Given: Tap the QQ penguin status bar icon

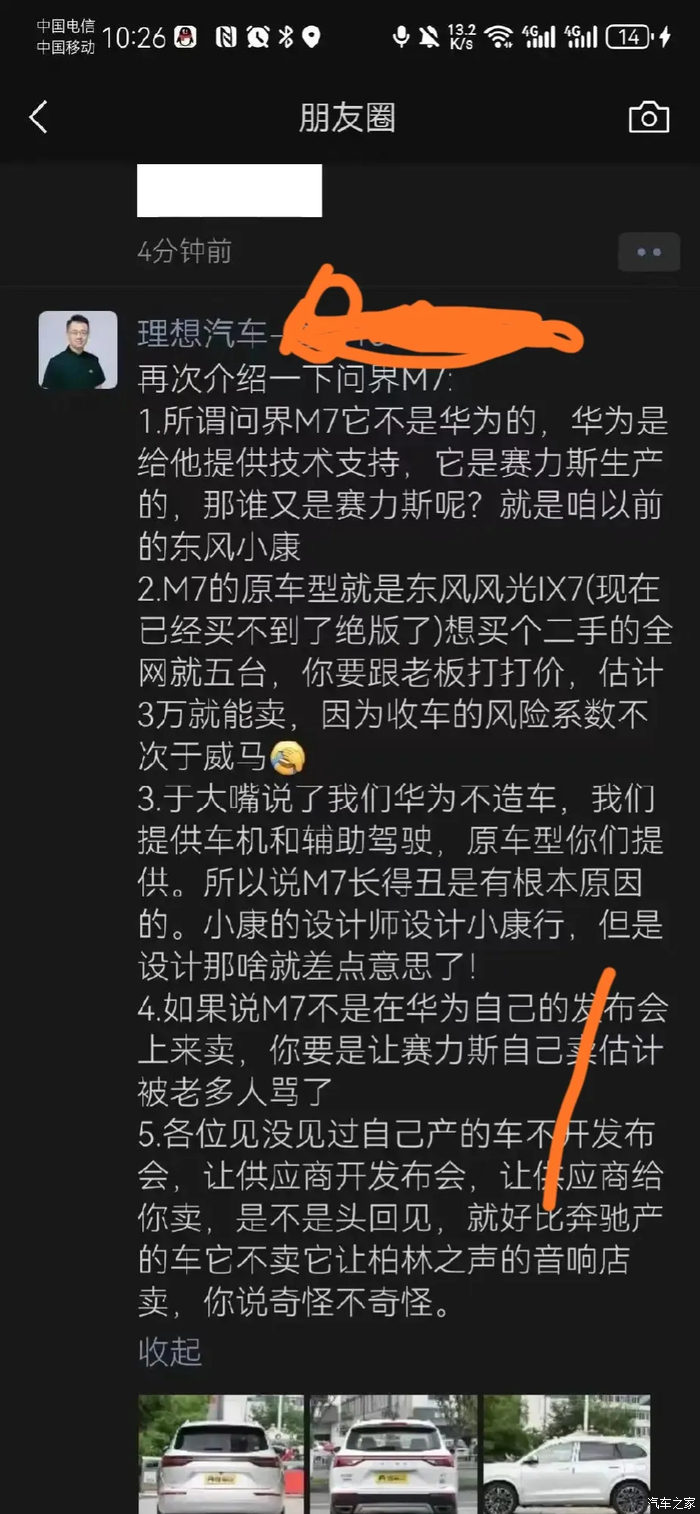Looking at the screenshot, I should tap(185, 37).
